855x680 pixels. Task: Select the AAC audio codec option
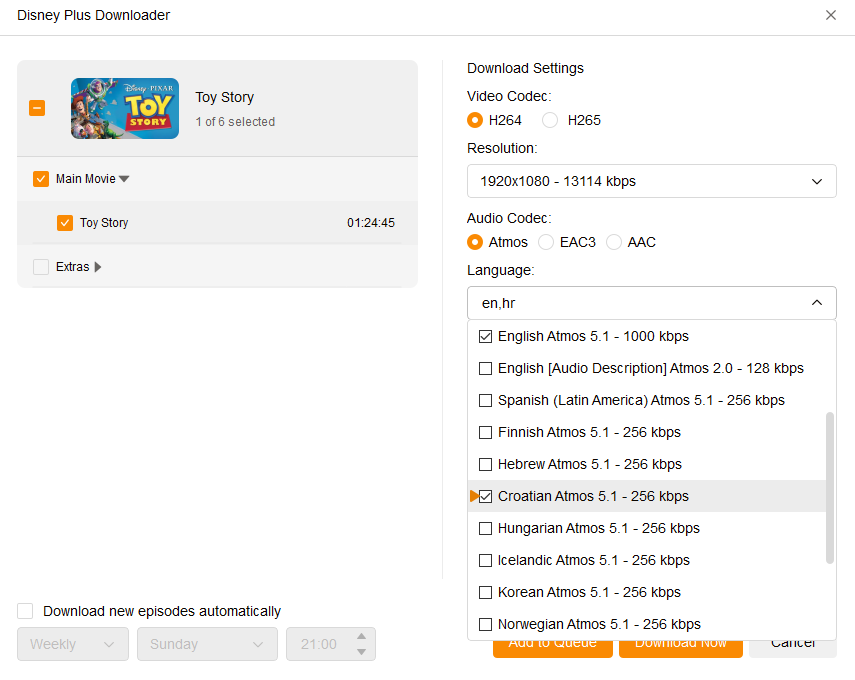pos(614,242)
